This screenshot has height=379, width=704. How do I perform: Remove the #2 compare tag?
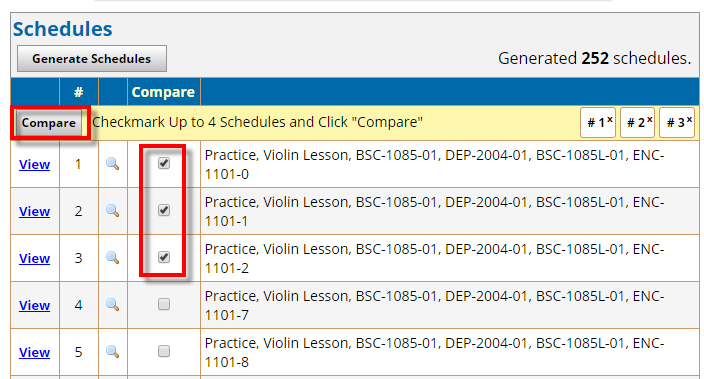point(649,119)
